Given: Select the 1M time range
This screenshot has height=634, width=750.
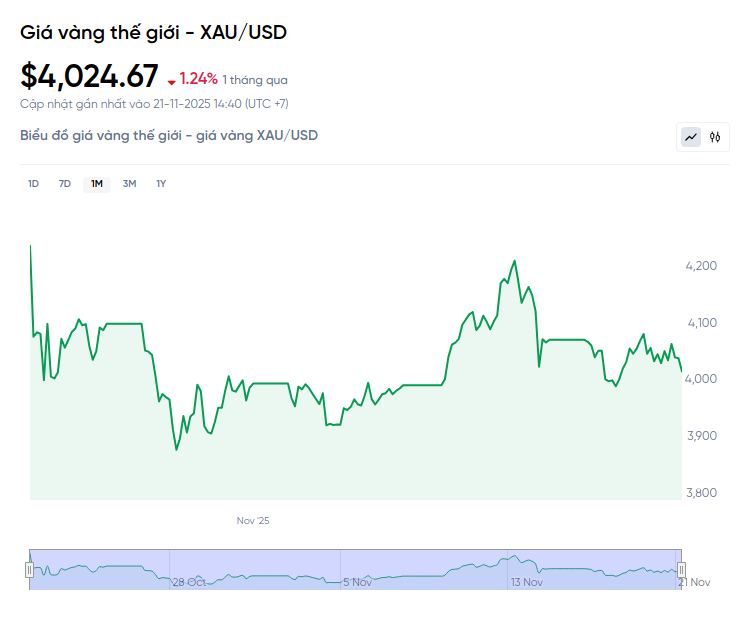Looking at the screenshot, I should [x=97, y=183].
